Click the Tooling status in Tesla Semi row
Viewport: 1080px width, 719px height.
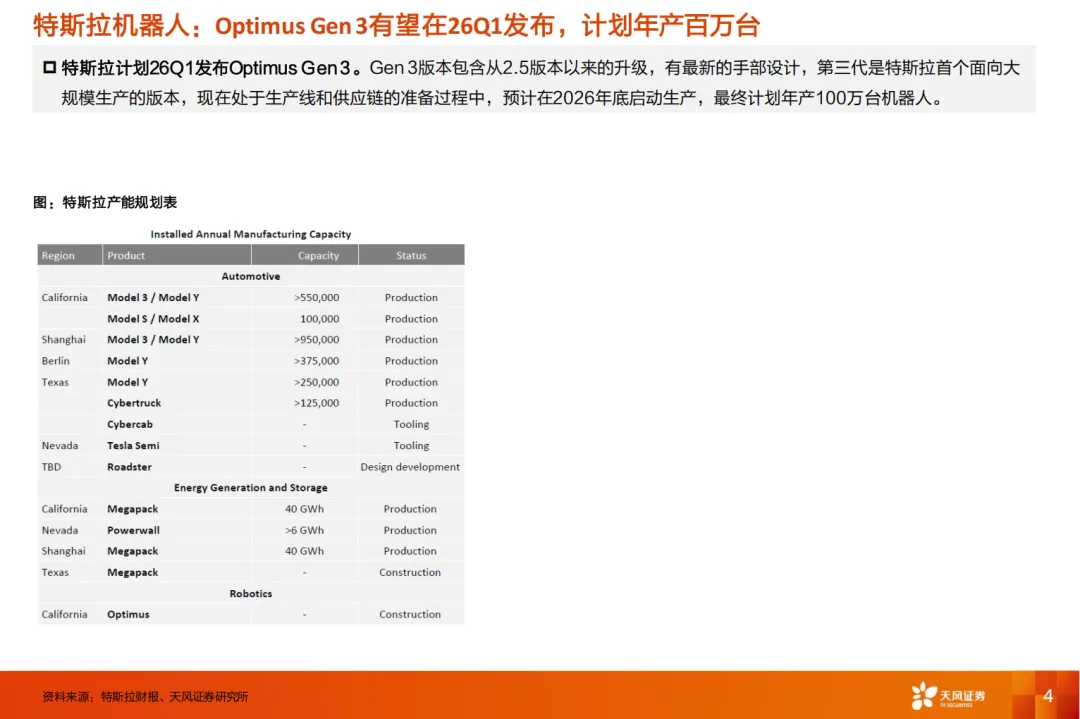tap(411, 446)
